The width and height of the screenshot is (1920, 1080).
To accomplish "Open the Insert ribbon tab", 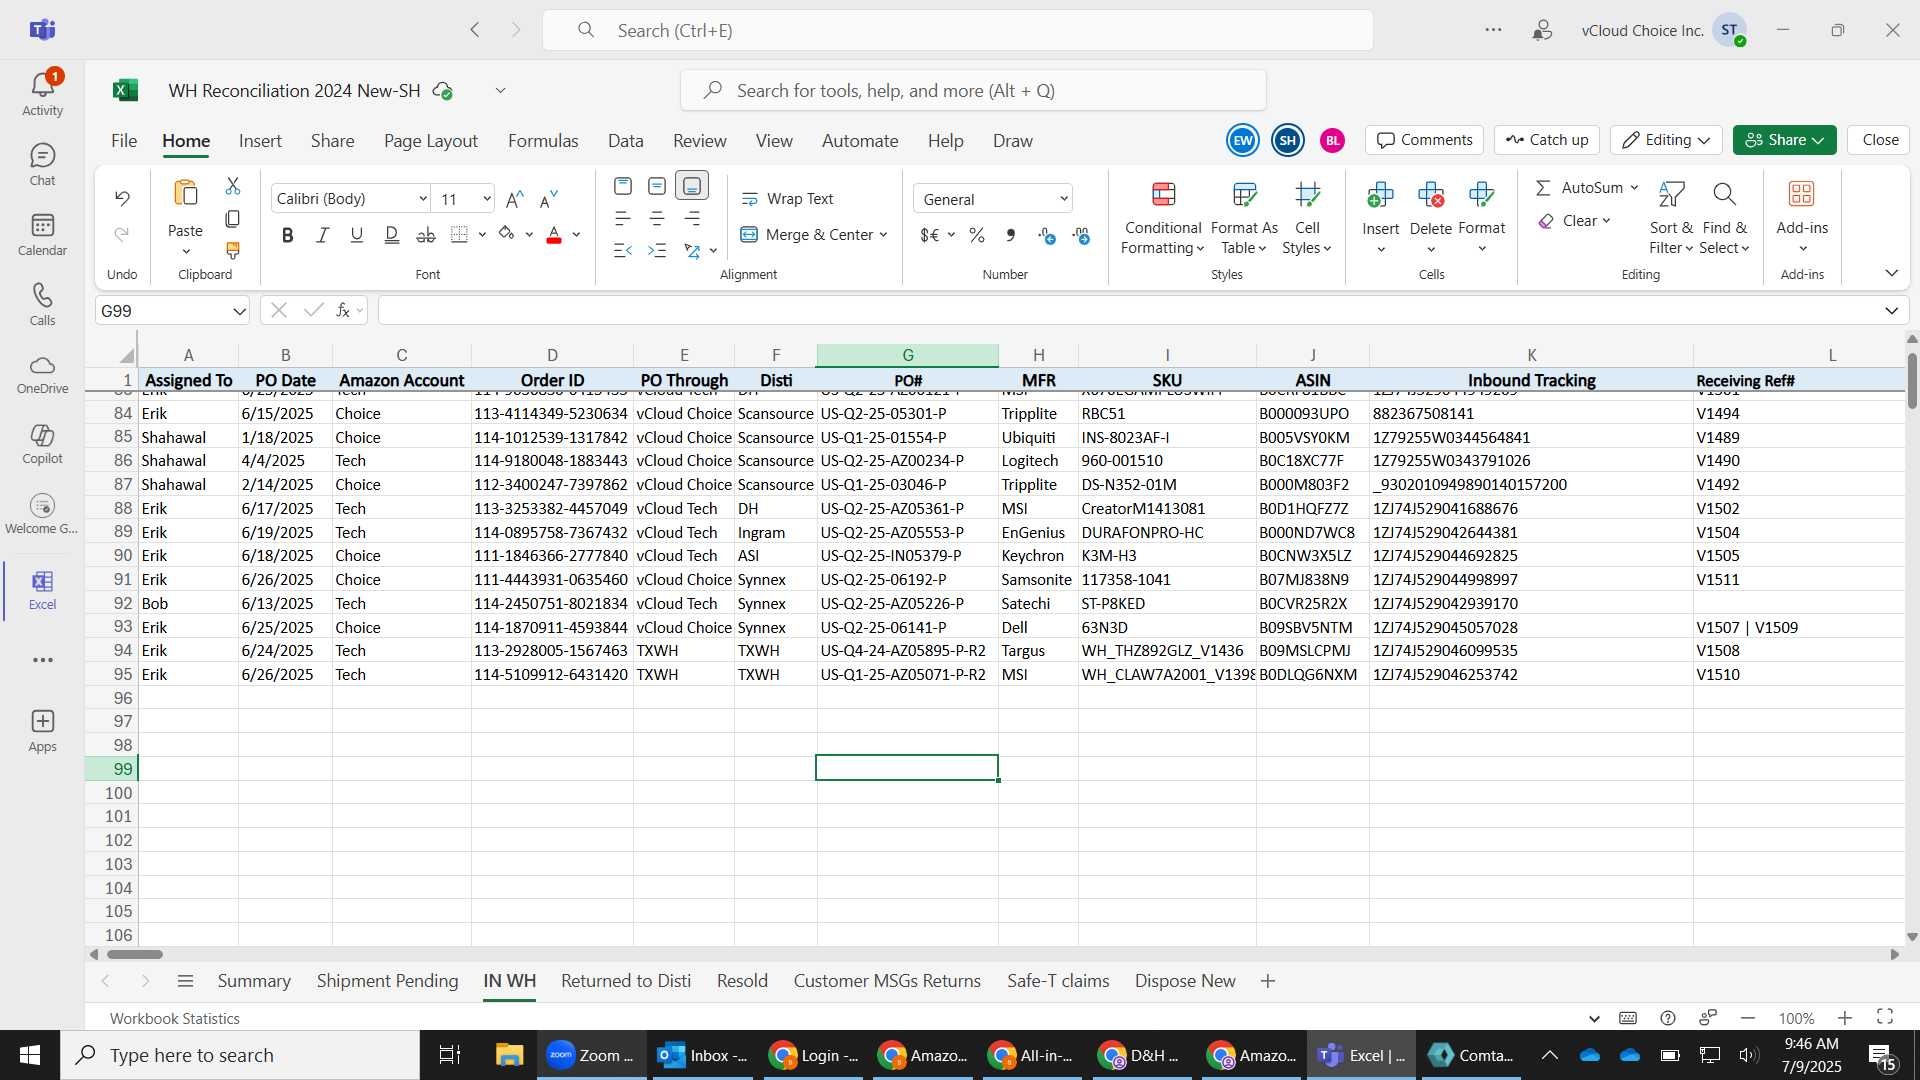I will coord(260,141).
